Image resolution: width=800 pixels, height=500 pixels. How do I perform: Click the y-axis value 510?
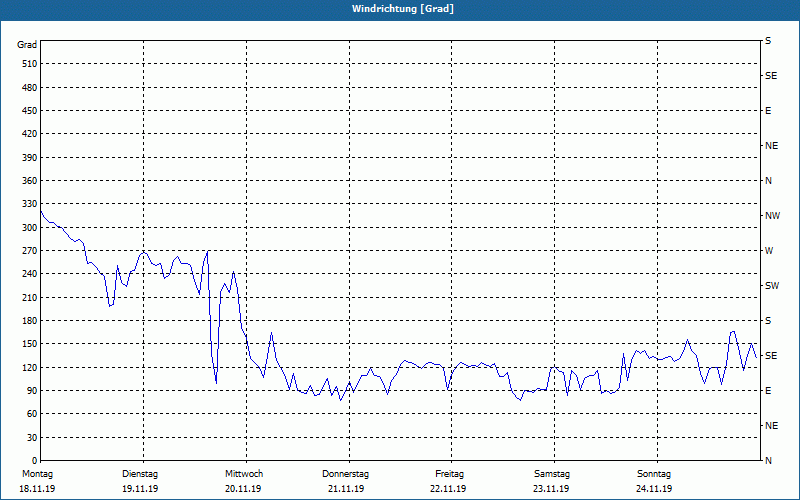pos(29,64)
